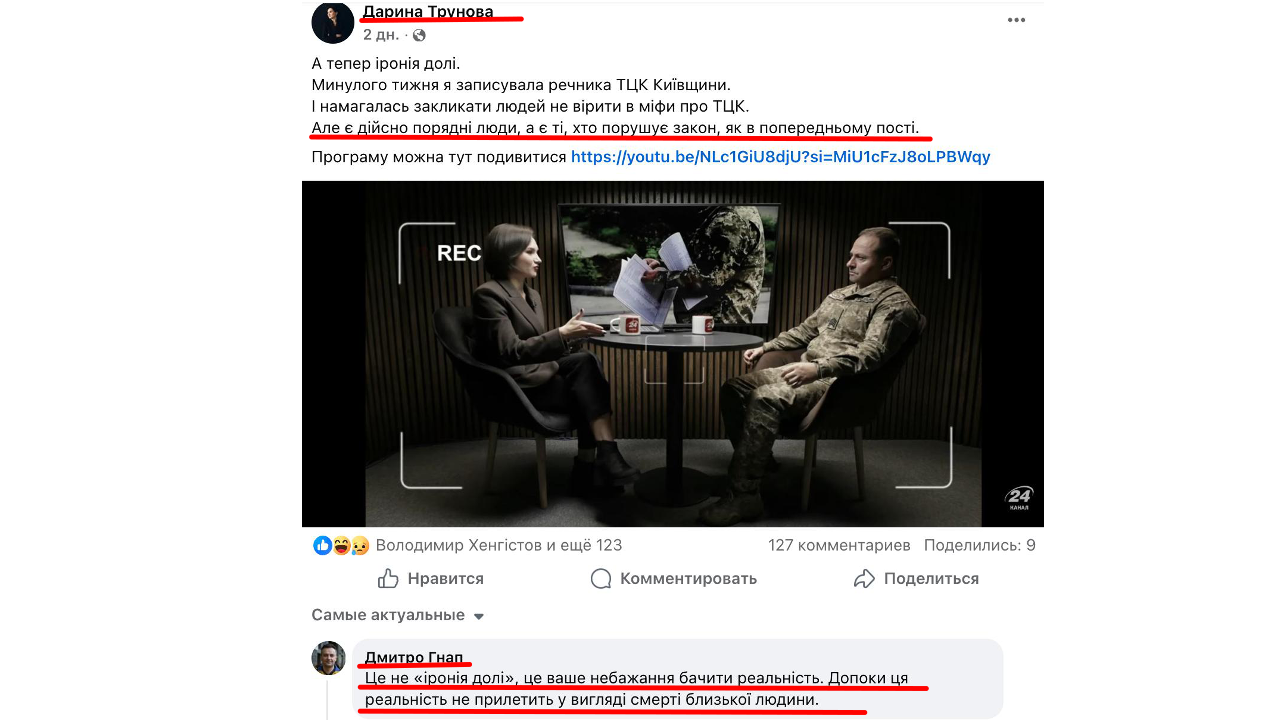Show who reacted: Володимир Хенгістов и ещё 123
The image size is (1280, 720).
click(499, 545)
